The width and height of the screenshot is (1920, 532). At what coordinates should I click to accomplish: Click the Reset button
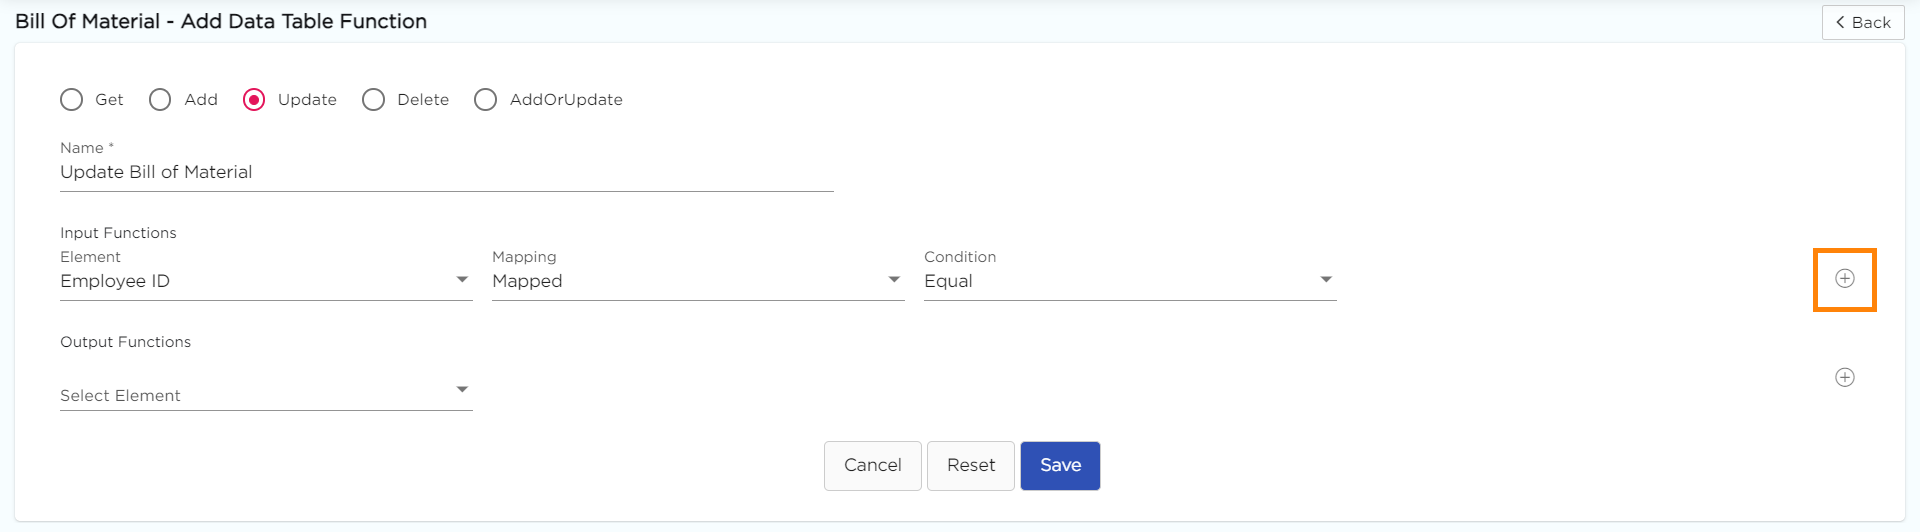971,466
